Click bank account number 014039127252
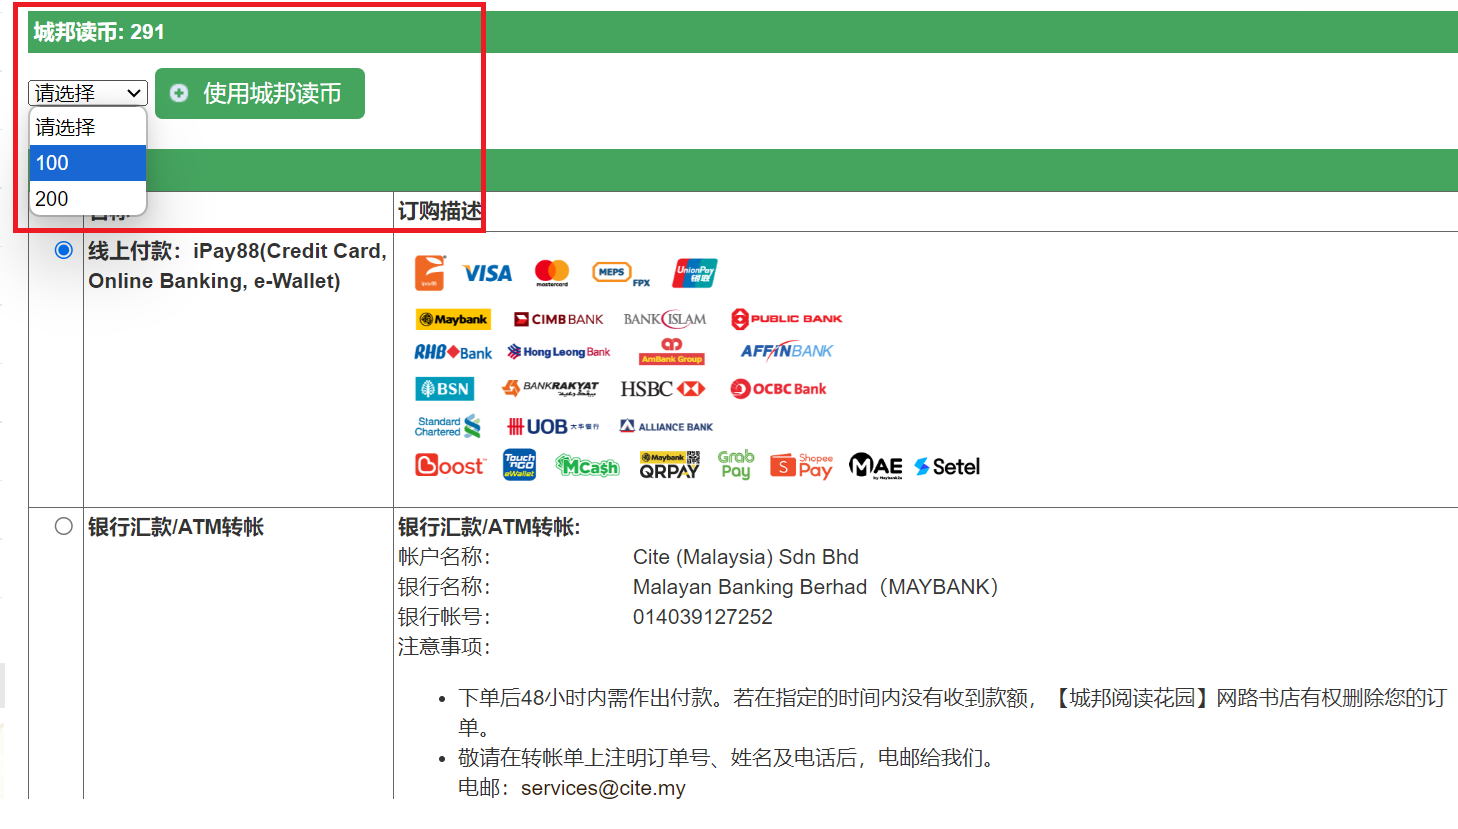 point(703,617)
